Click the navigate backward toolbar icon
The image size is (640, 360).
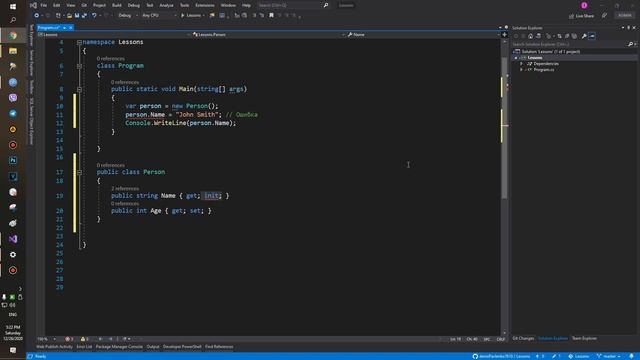click(36, 16)
